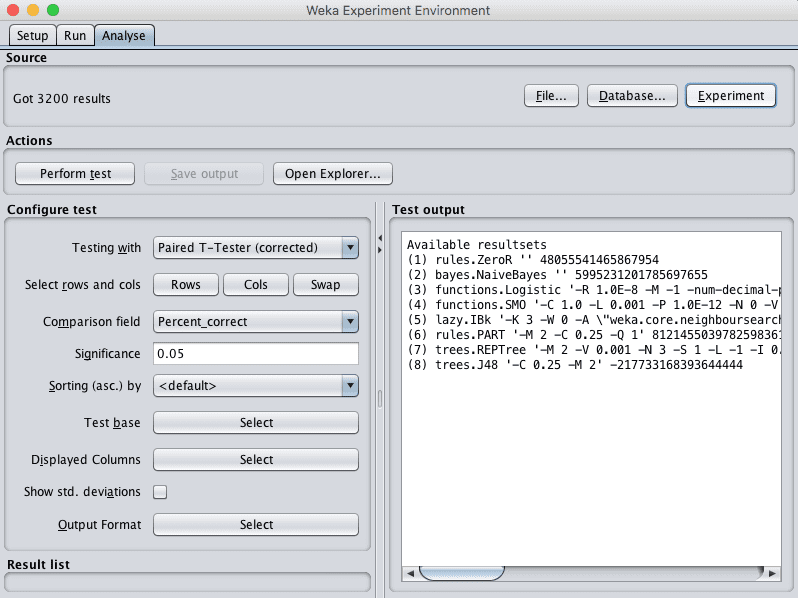The width and height of the screenshot is (798, 598).
Task: Expand the Comparison field dropdown
Action: tap(256, 322)
